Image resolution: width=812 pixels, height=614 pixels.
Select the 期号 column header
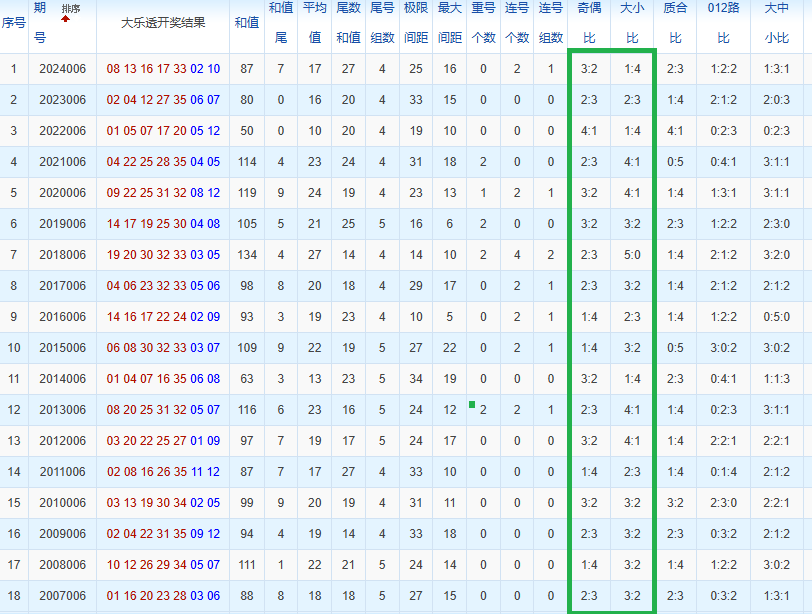[x=40, y=23]
